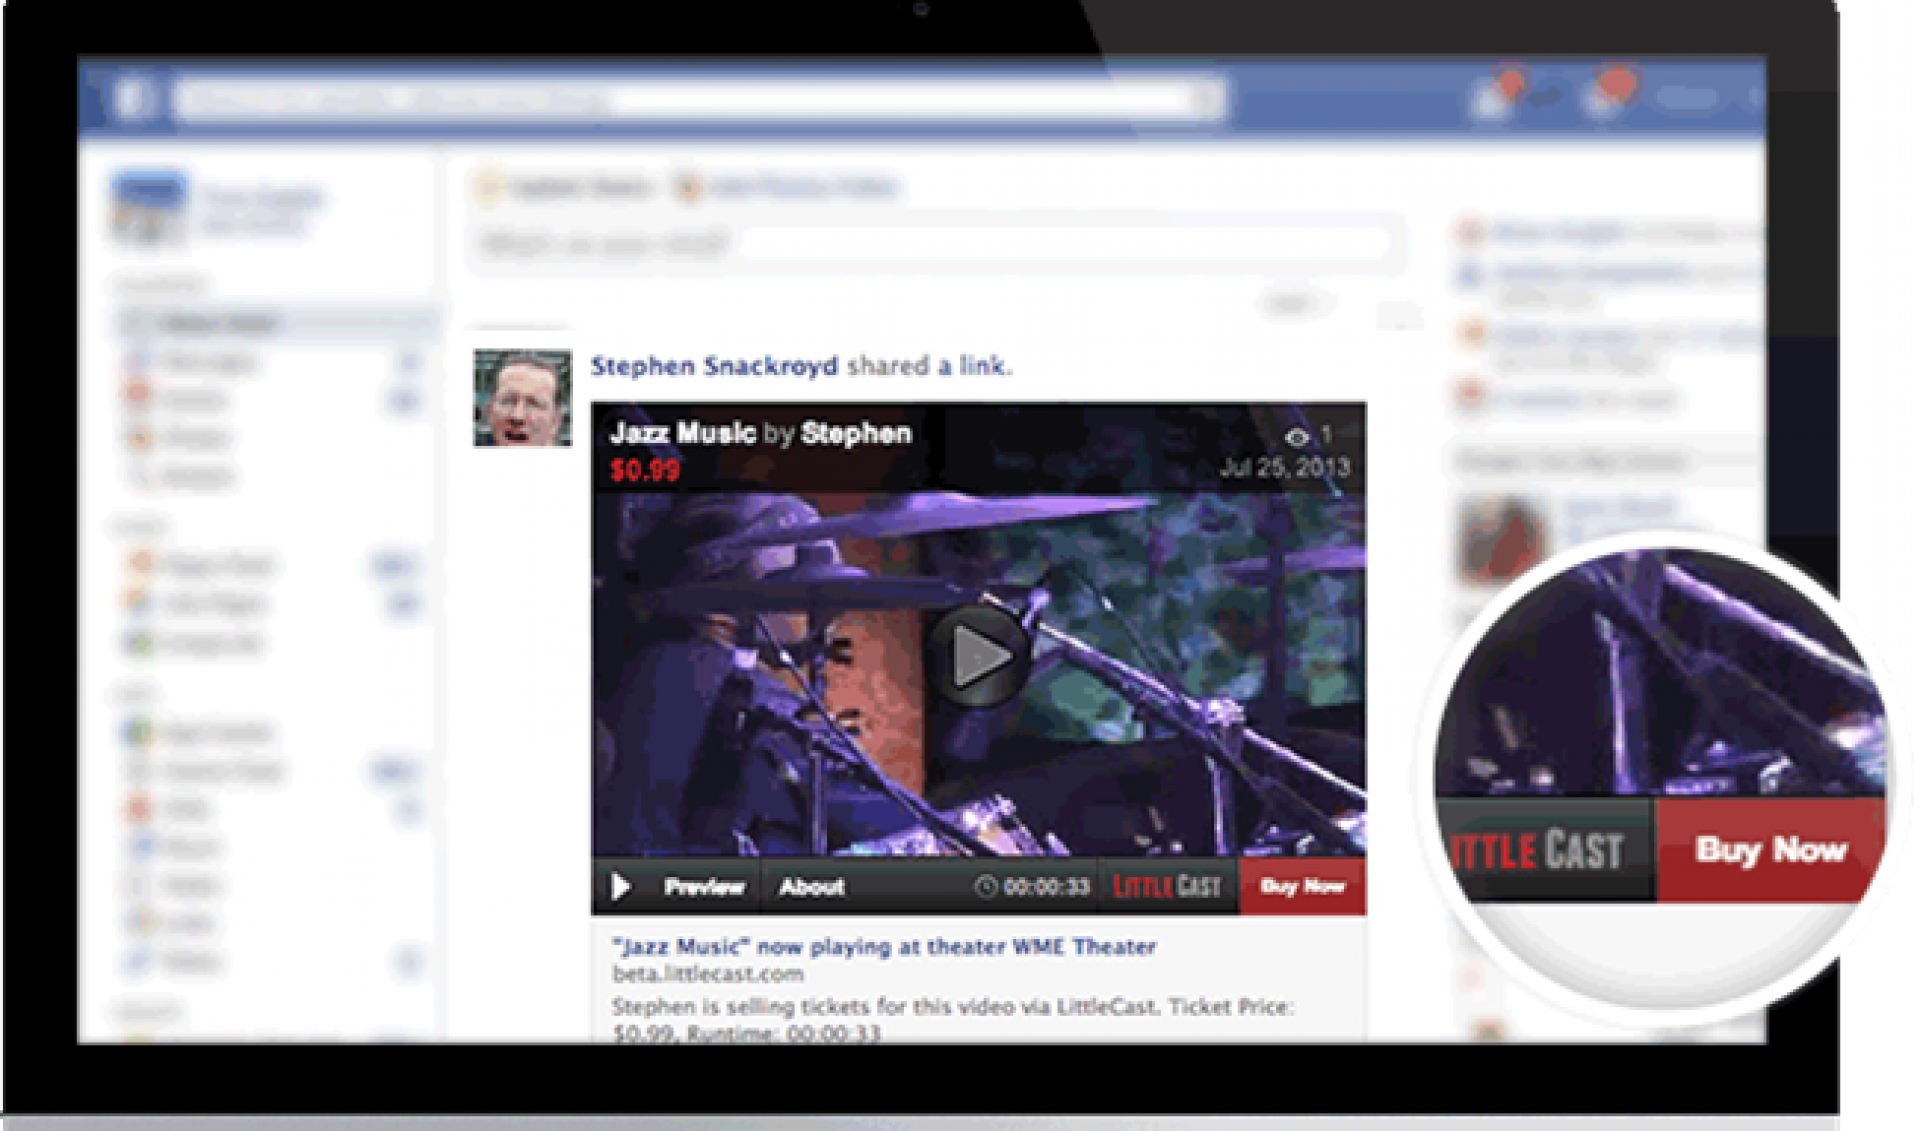Viewport: 1920px width, 1131px height.
Task: Click the clock icon beside the playback timer
Action: pyautogui.click(x=986, y=887)
